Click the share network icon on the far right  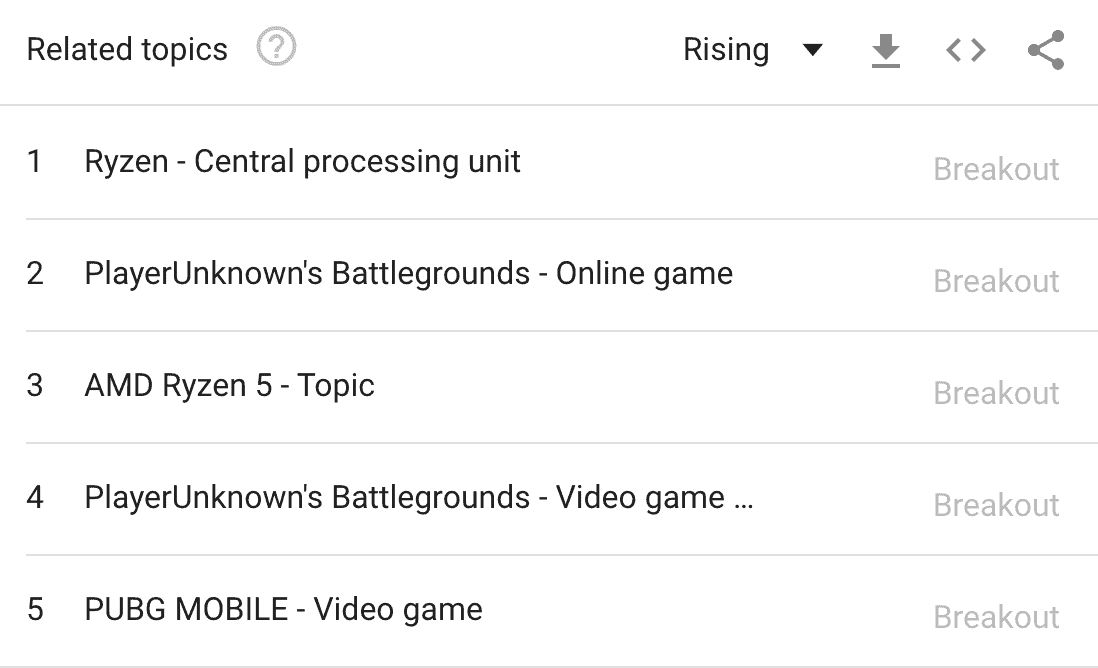(x=1044, y=50)
